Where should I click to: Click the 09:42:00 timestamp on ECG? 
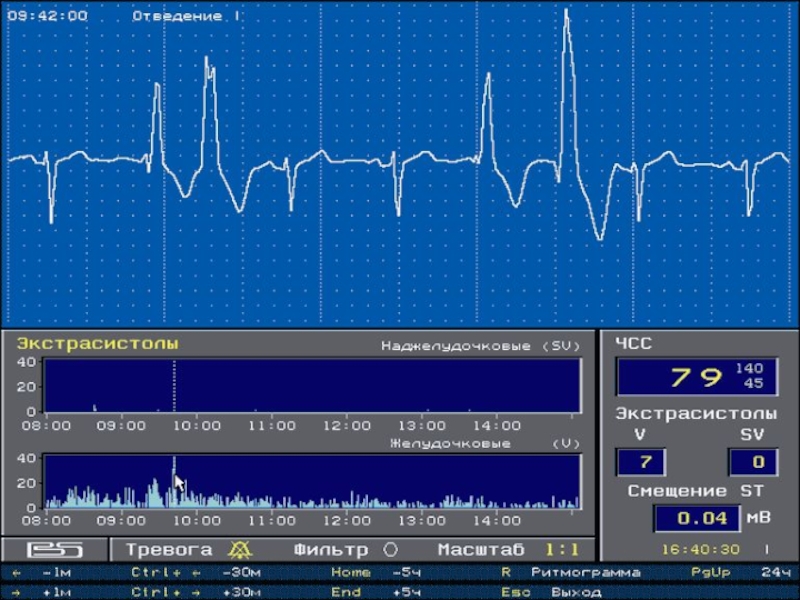(x=47, y=16)
